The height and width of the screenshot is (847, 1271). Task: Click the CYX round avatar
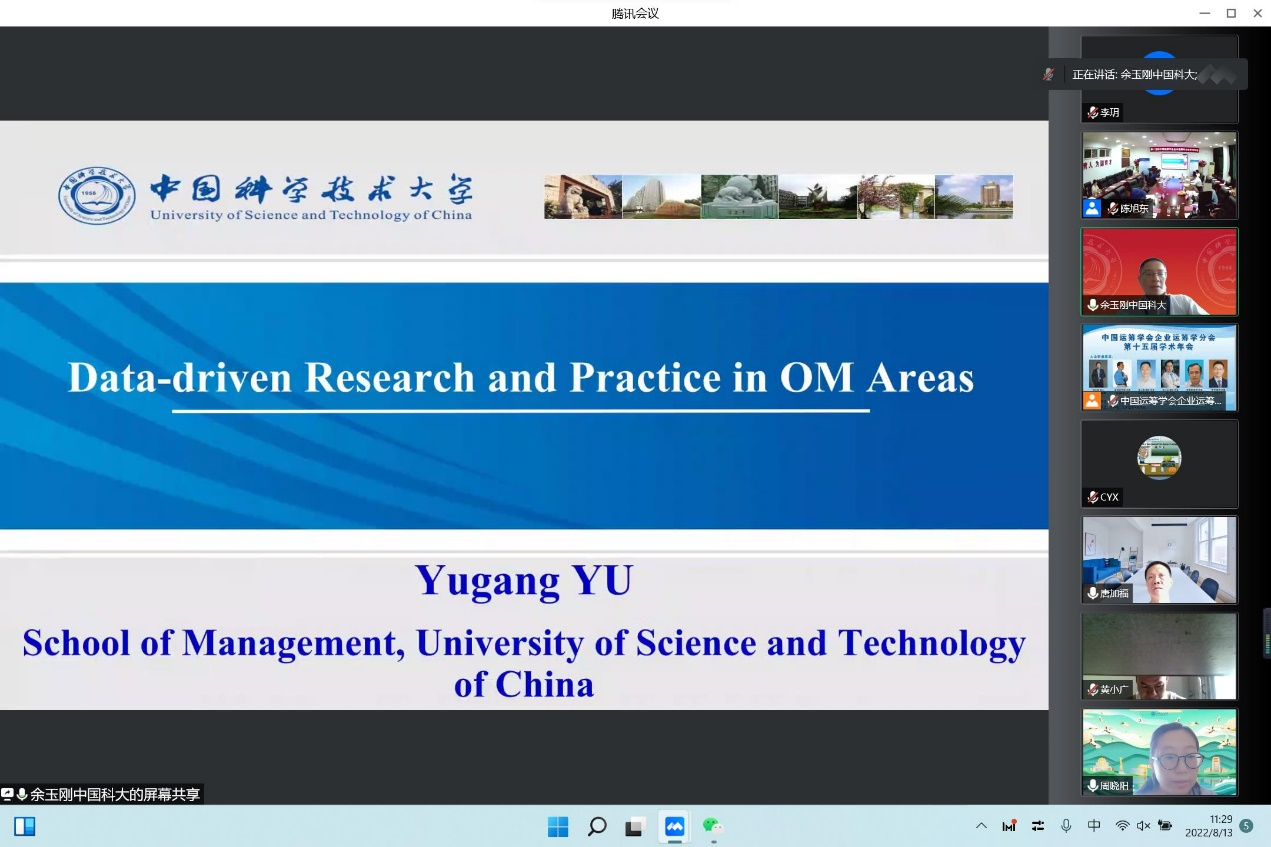(1160, 458)
